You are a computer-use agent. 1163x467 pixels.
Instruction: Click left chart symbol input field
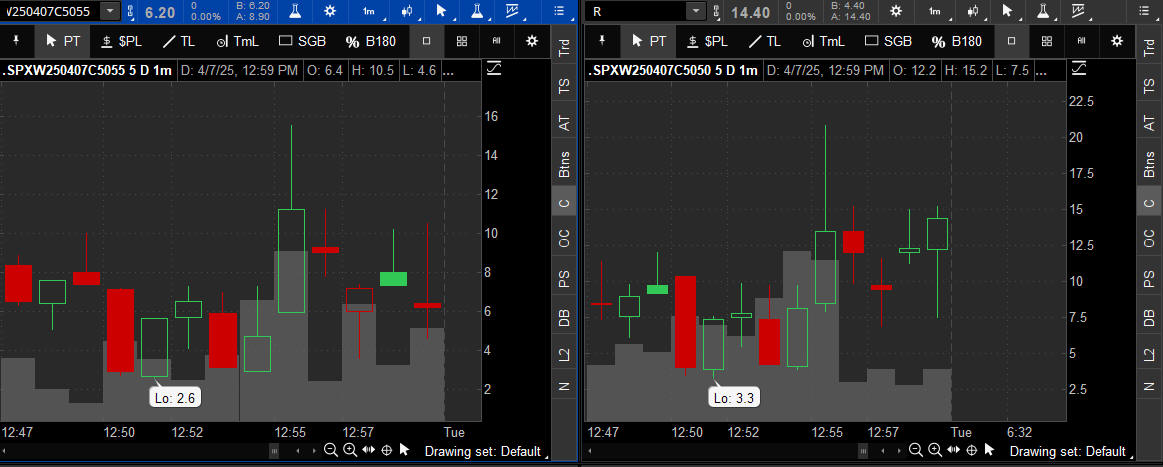(x=50, y=11)
